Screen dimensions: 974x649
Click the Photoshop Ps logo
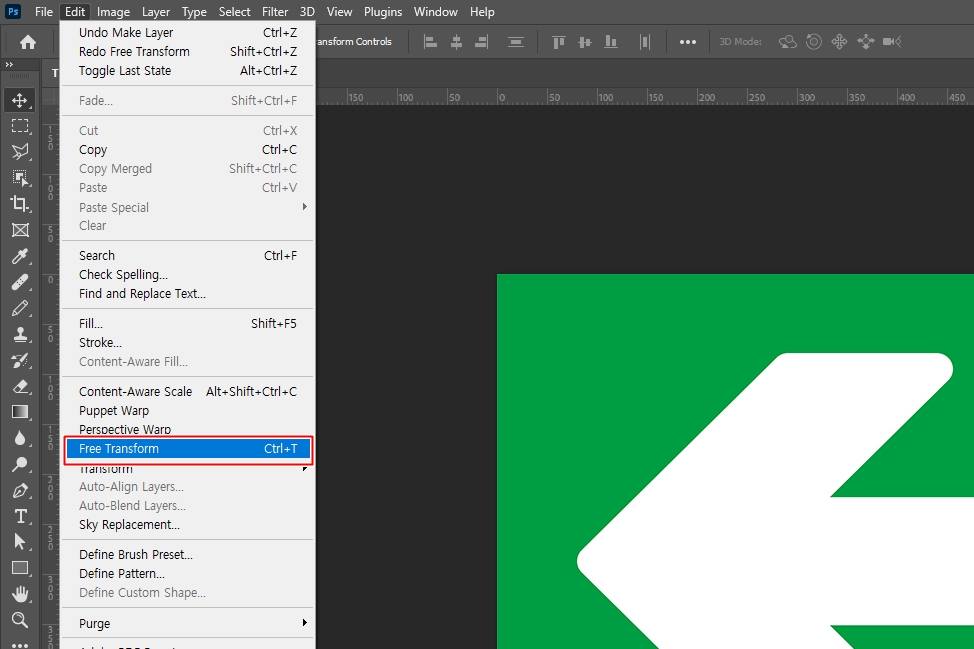click(x=12, y=11)
